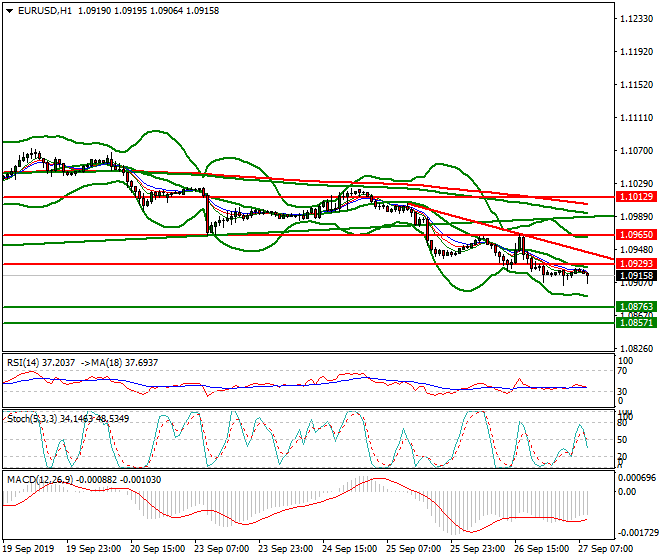Select the 24 Sep 15:00 time label

pos(349,549)
